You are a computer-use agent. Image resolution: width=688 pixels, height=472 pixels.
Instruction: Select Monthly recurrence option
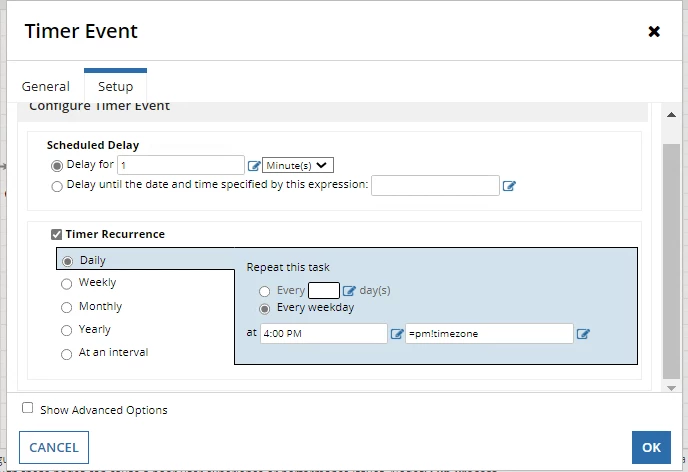pos(66,308)
